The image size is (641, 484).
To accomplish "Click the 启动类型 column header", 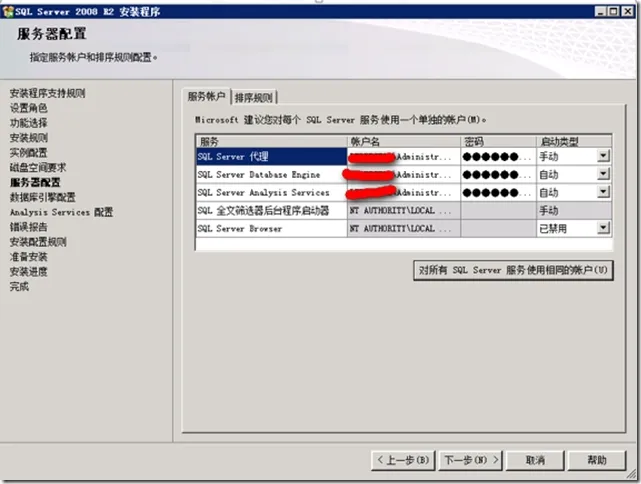I will [x=574, y=141].
